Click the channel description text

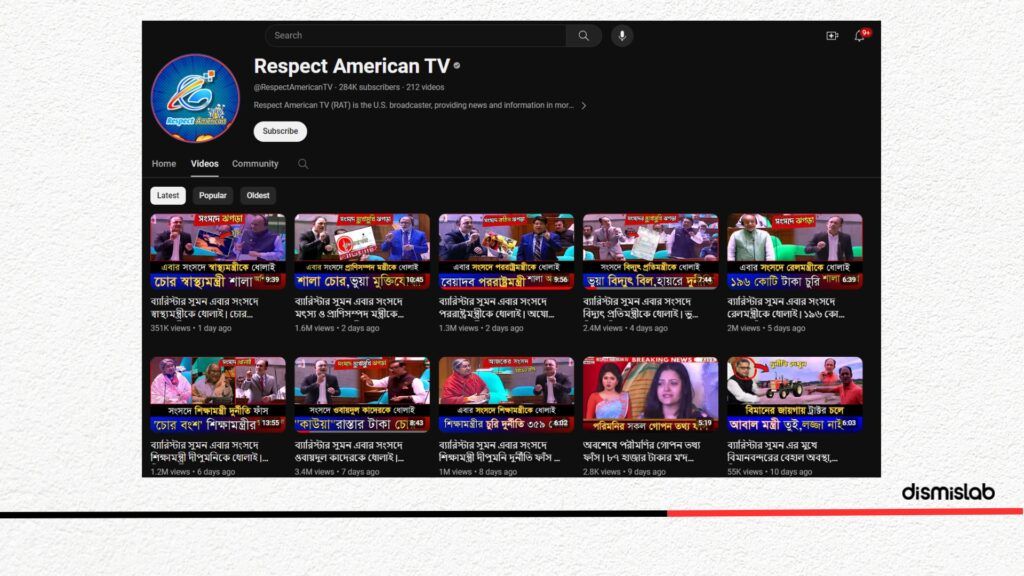click(x=414, y=105)
